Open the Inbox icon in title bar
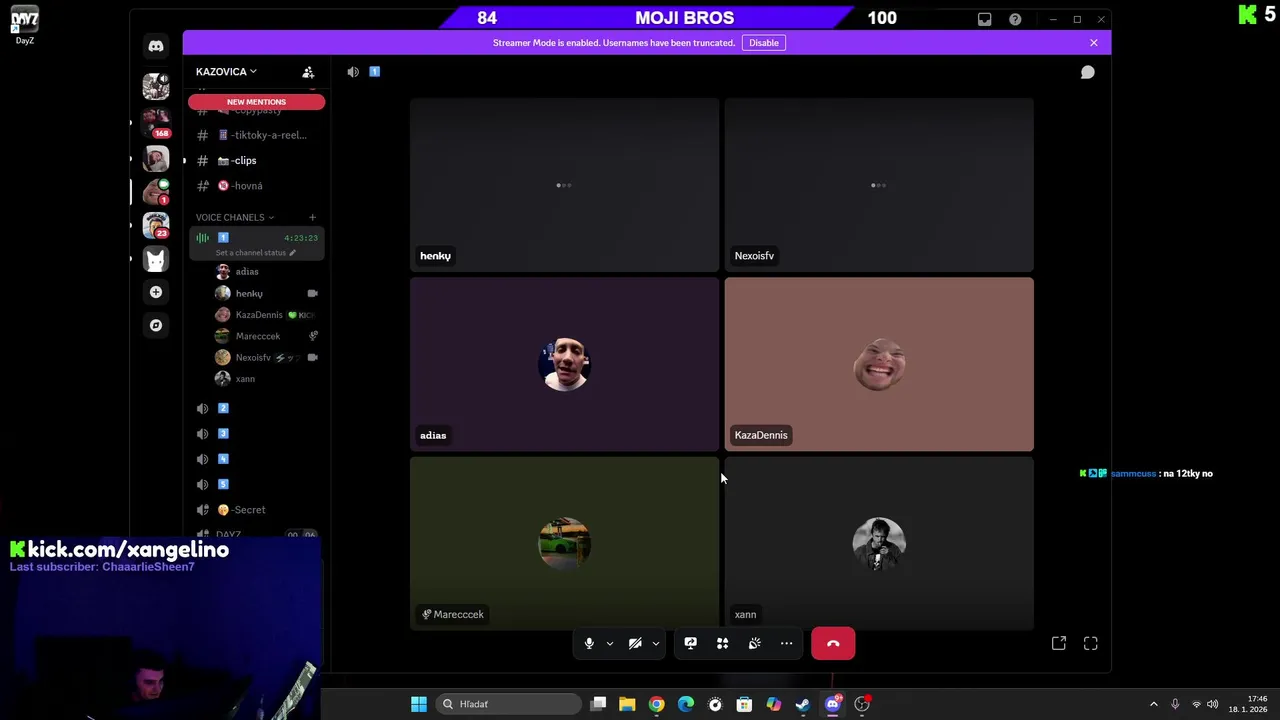 pyautogui.click(x=985, y=19)
